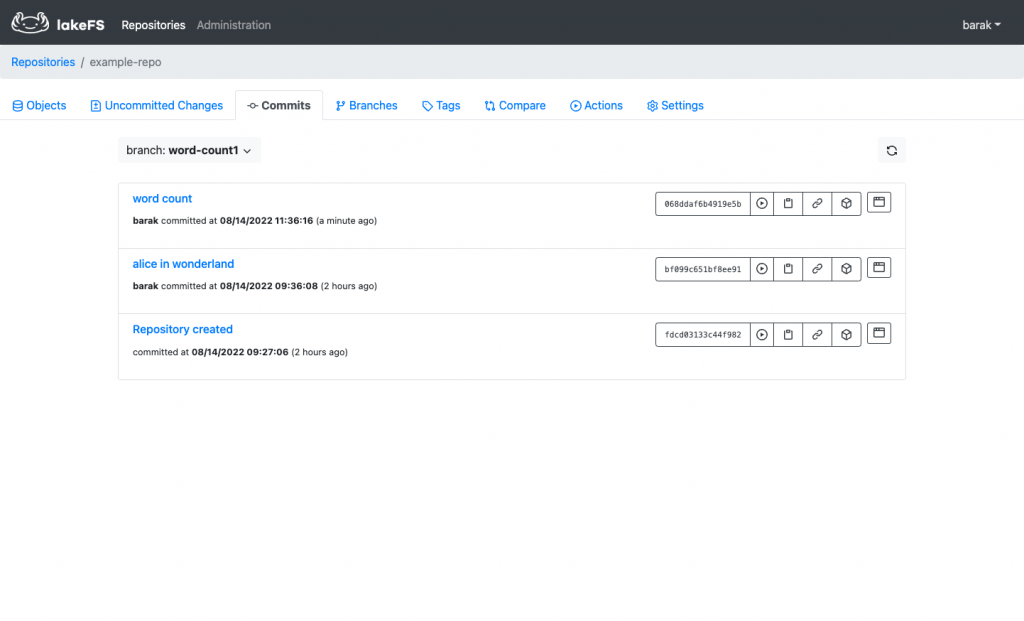Copy Repository created commit ID to clipboard
The height and width of the screenshot is (621, 1024).
click(x=788, y=334)
